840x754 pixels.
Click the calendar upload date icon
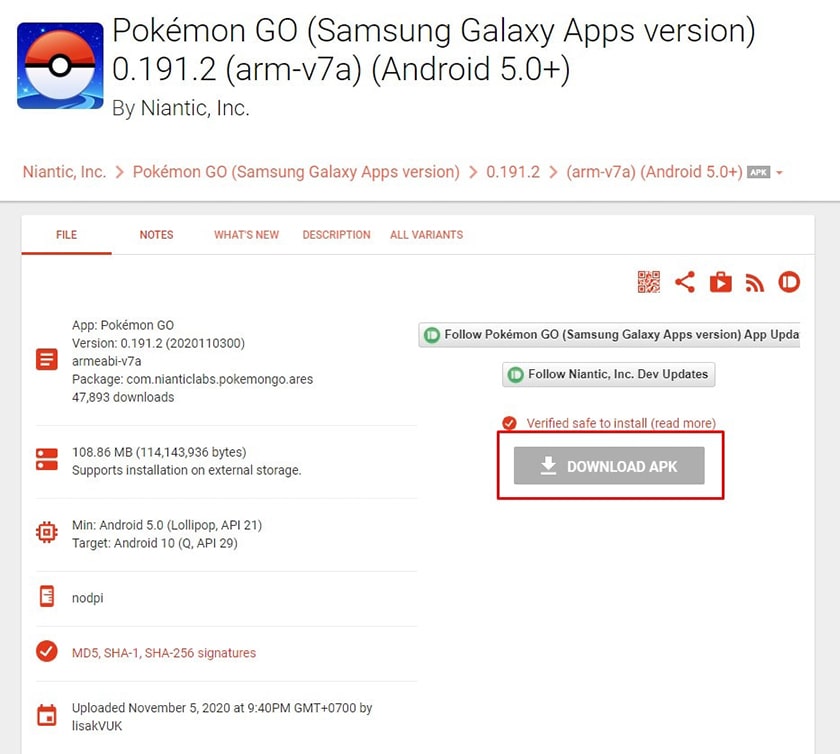click(x=47, y=715)
